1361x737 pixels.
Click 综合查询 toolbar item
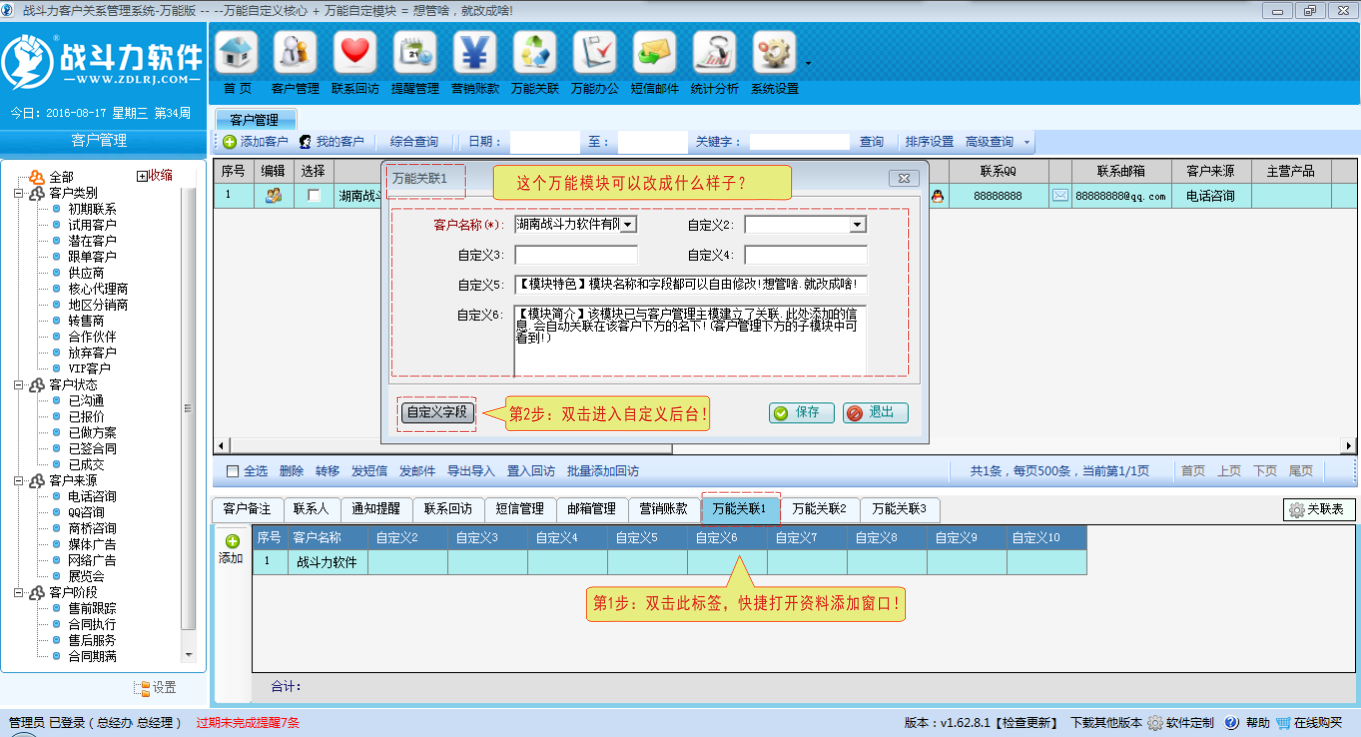pyautogui.click(x=414, y=142)
